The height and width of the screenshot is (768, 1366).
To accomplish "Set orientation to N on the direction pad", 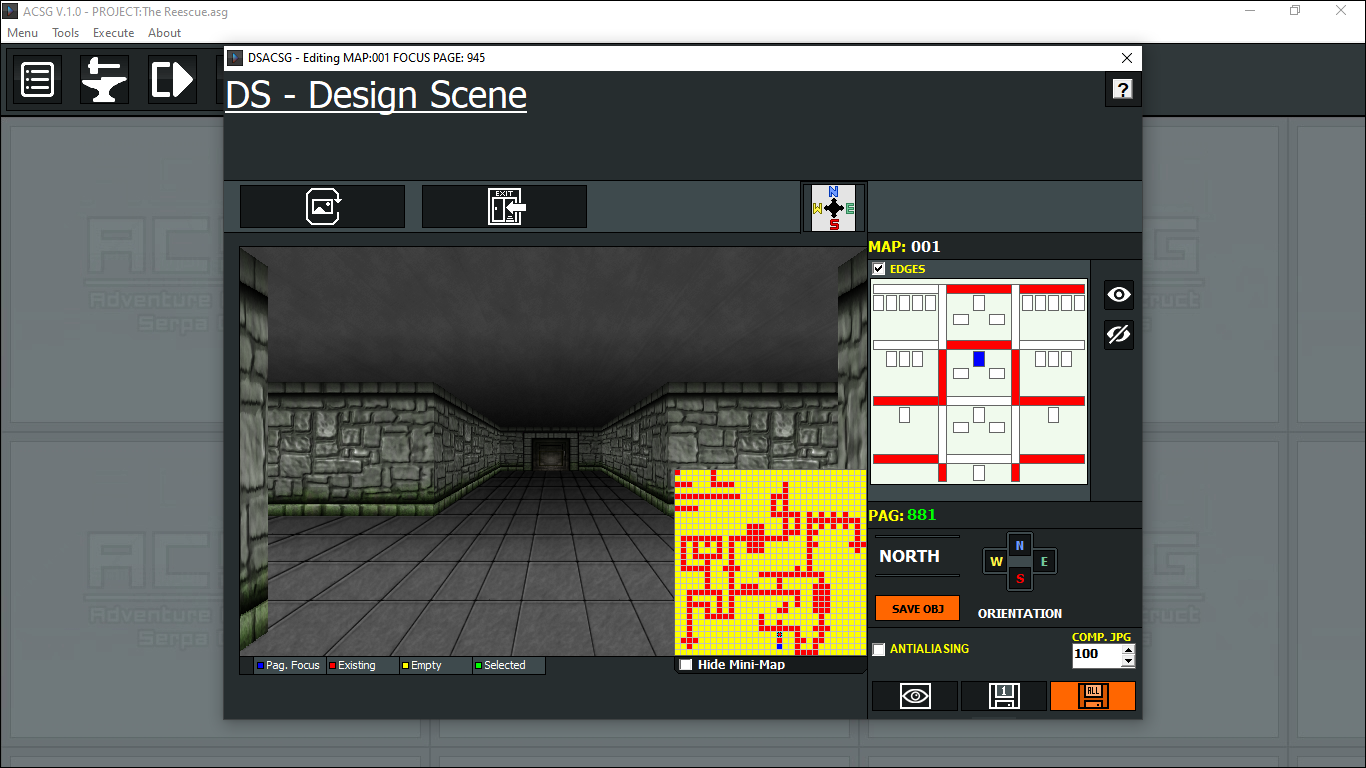I will coord(1020,545).
